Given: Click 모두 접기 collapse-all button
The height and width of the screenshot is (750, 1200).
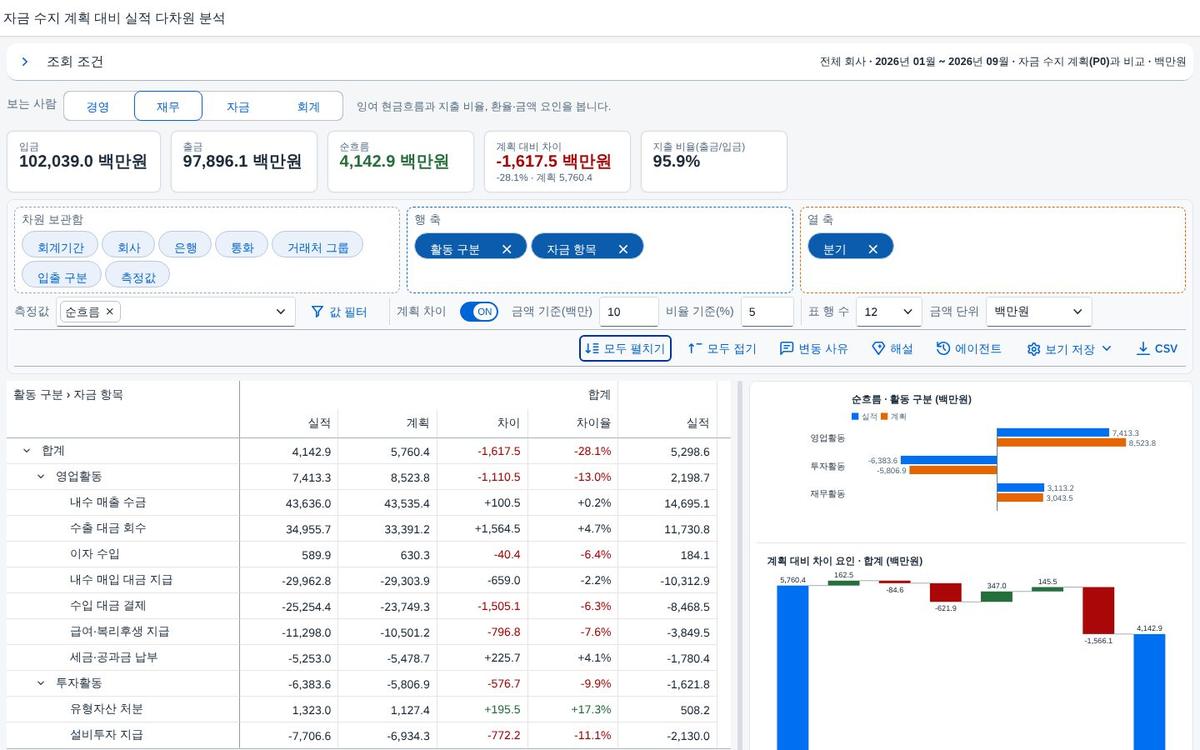Looking at the screenshot, I should pos(721,348).
